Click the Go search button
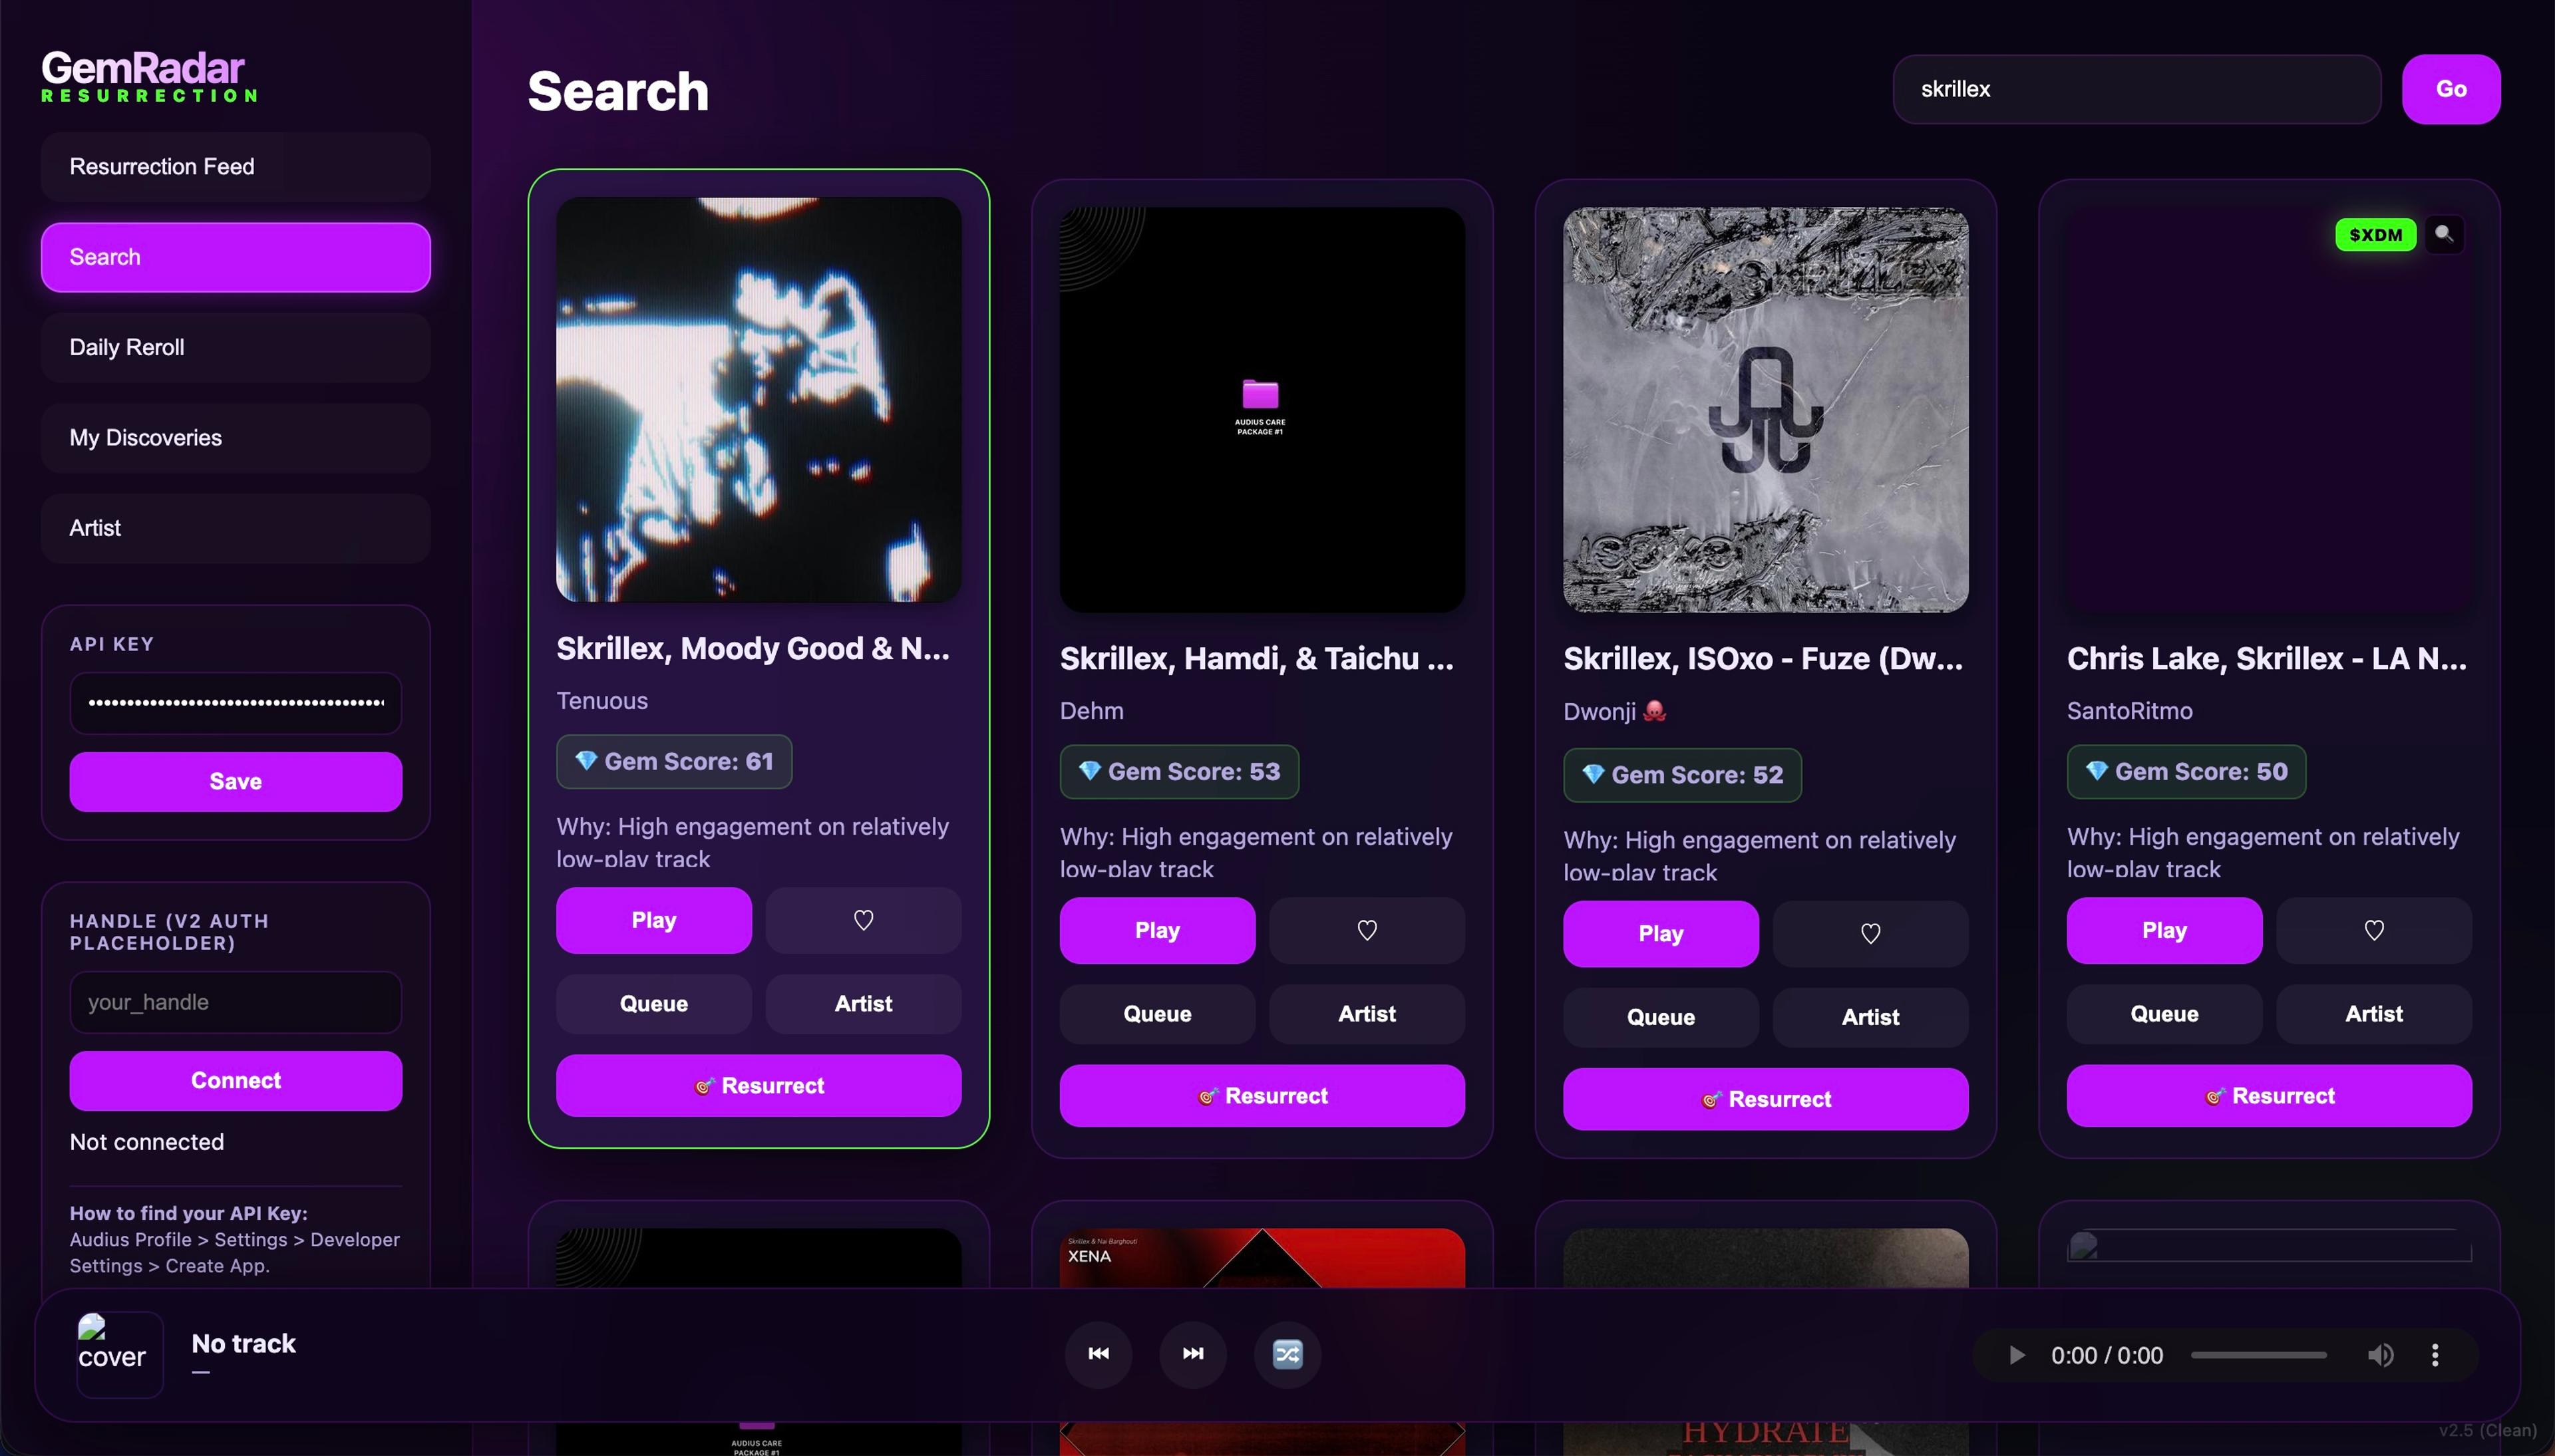Image resolution: width=2555 pixels, height=1456 pixels. coord(2451,89)
